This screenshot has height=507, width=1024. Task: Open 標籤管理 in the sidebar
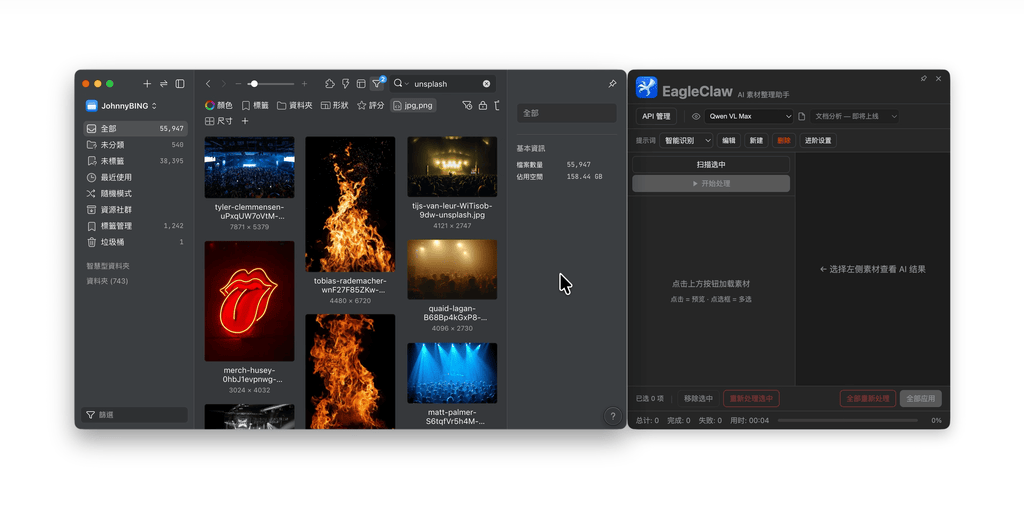click(x=136, y=226)
